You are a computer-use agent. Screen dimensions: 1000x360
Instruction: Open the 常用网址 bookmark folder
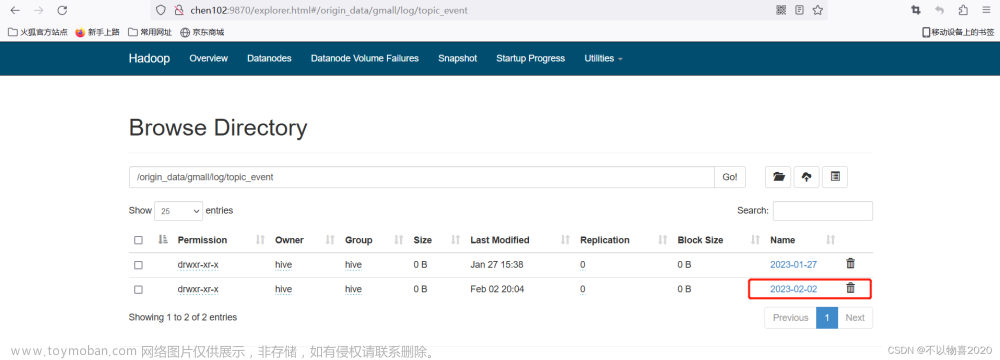(x=150, y=32)
